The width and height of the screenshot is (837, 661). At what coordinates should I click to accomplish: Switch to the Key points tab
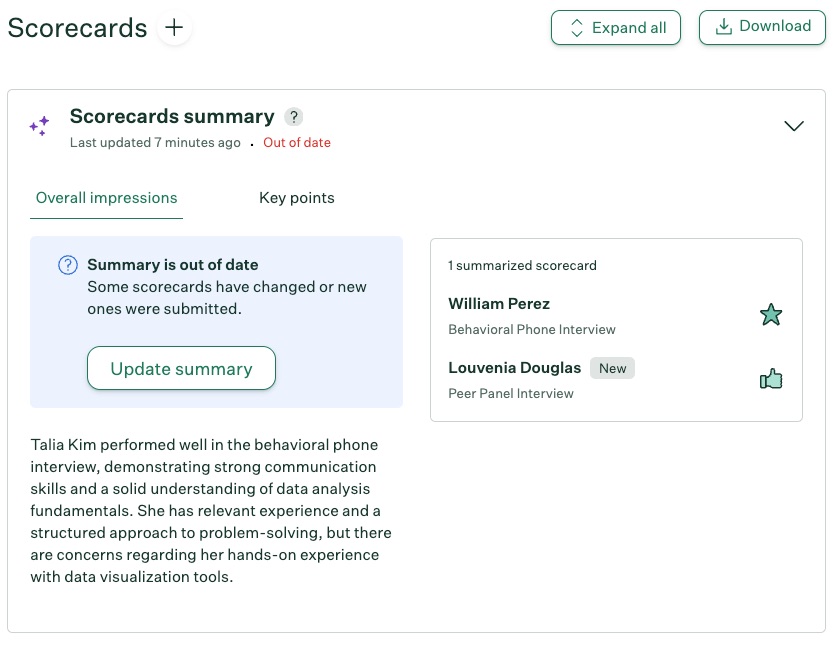point(296,198)
